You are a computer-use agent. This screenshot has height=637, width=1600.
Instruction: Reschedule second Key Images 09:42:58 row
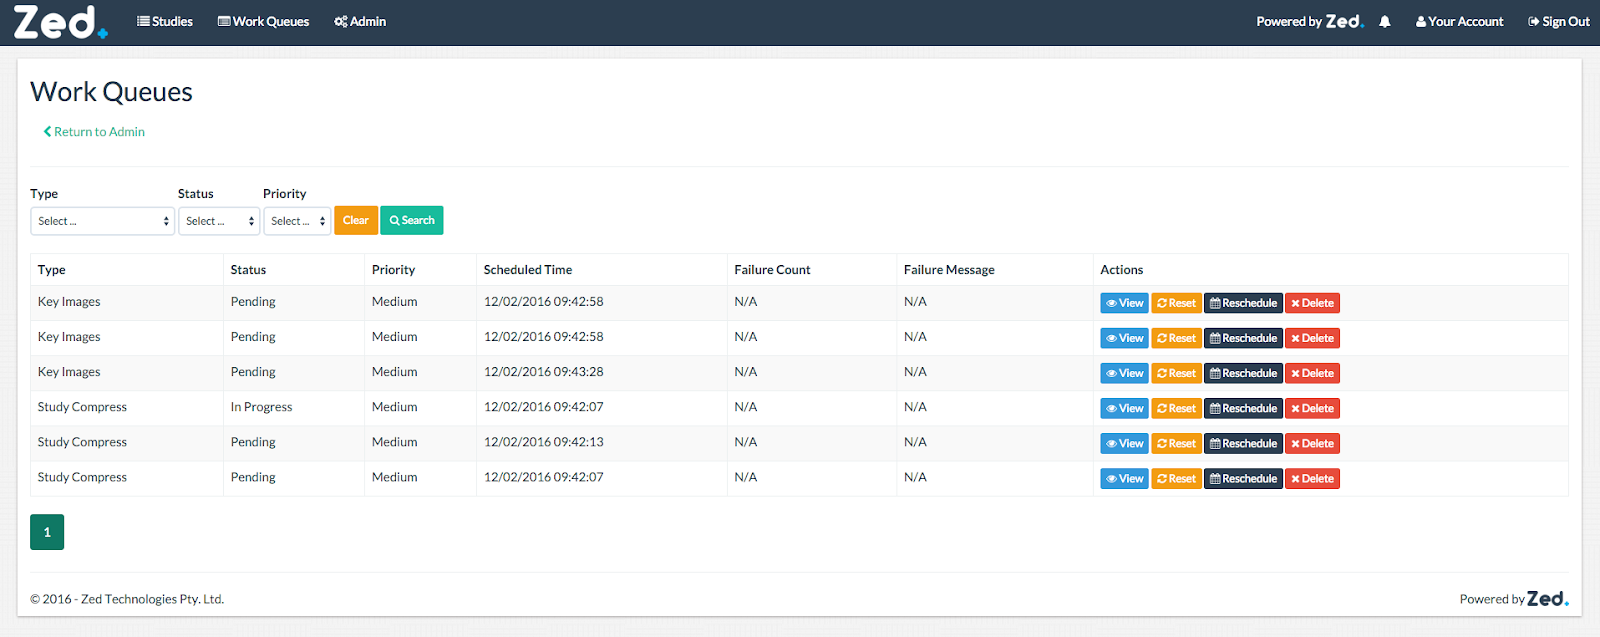1243,338
